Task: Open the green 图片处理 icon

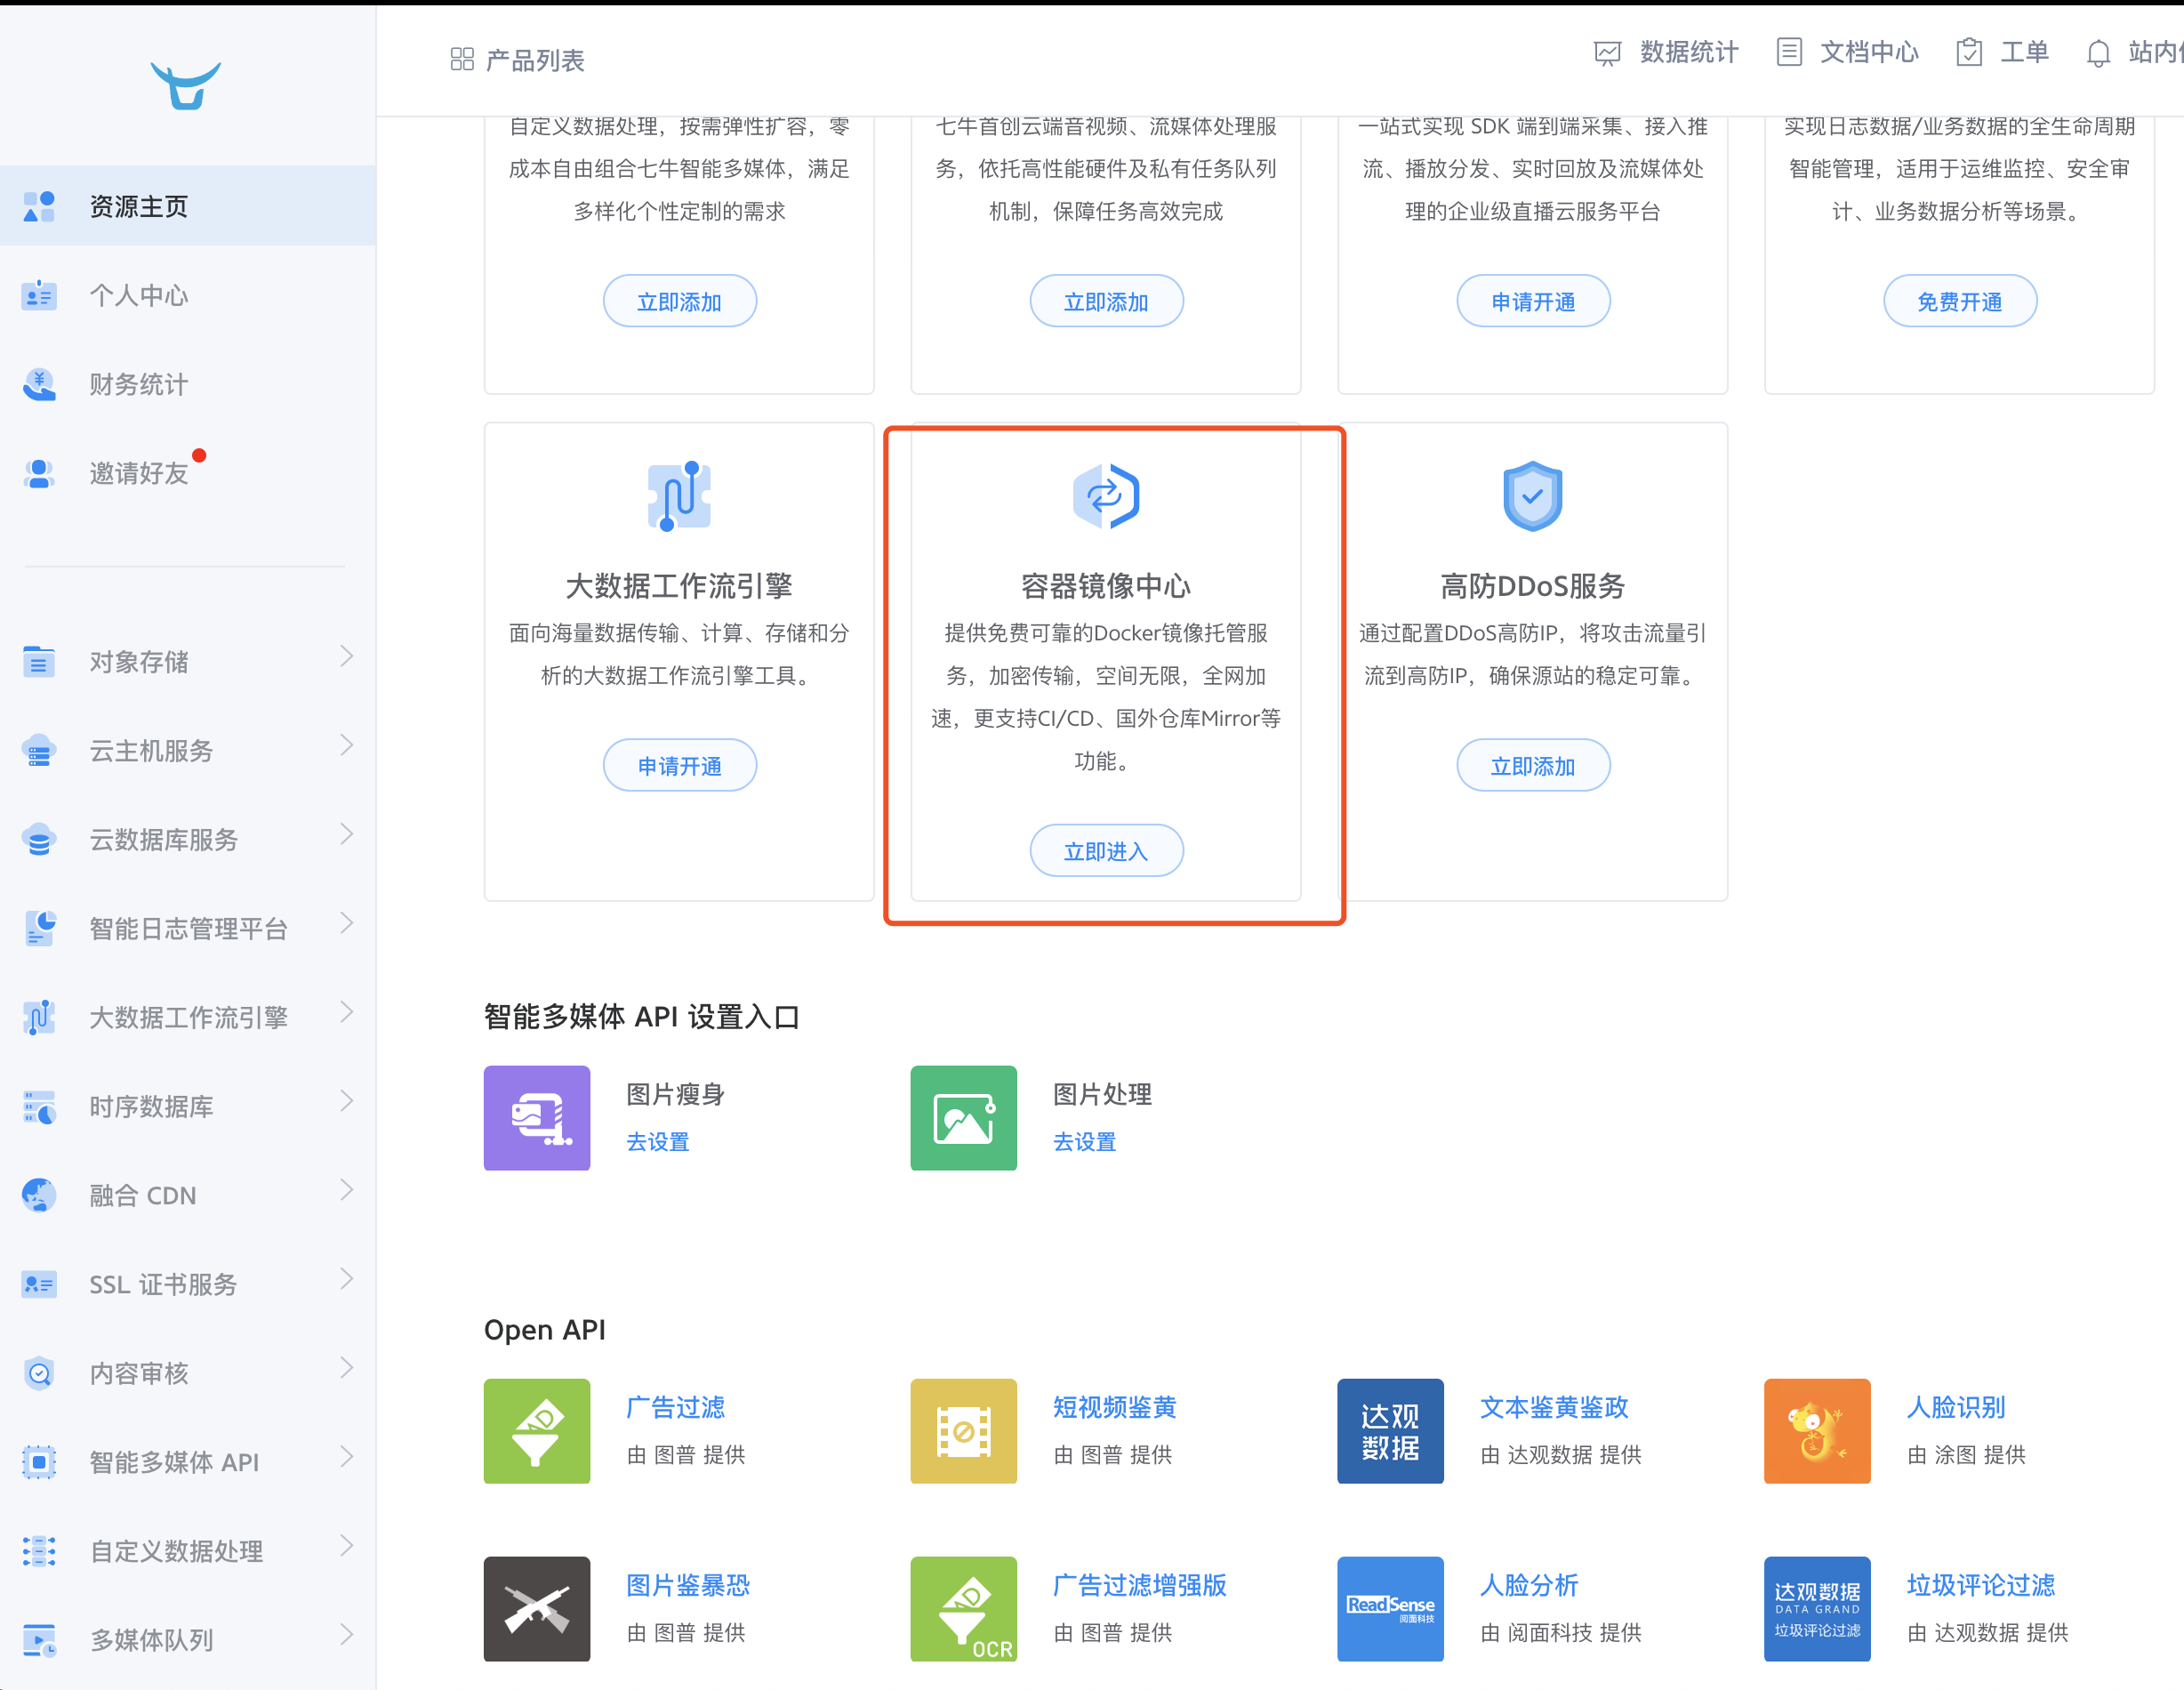Action: [963, 1118]
